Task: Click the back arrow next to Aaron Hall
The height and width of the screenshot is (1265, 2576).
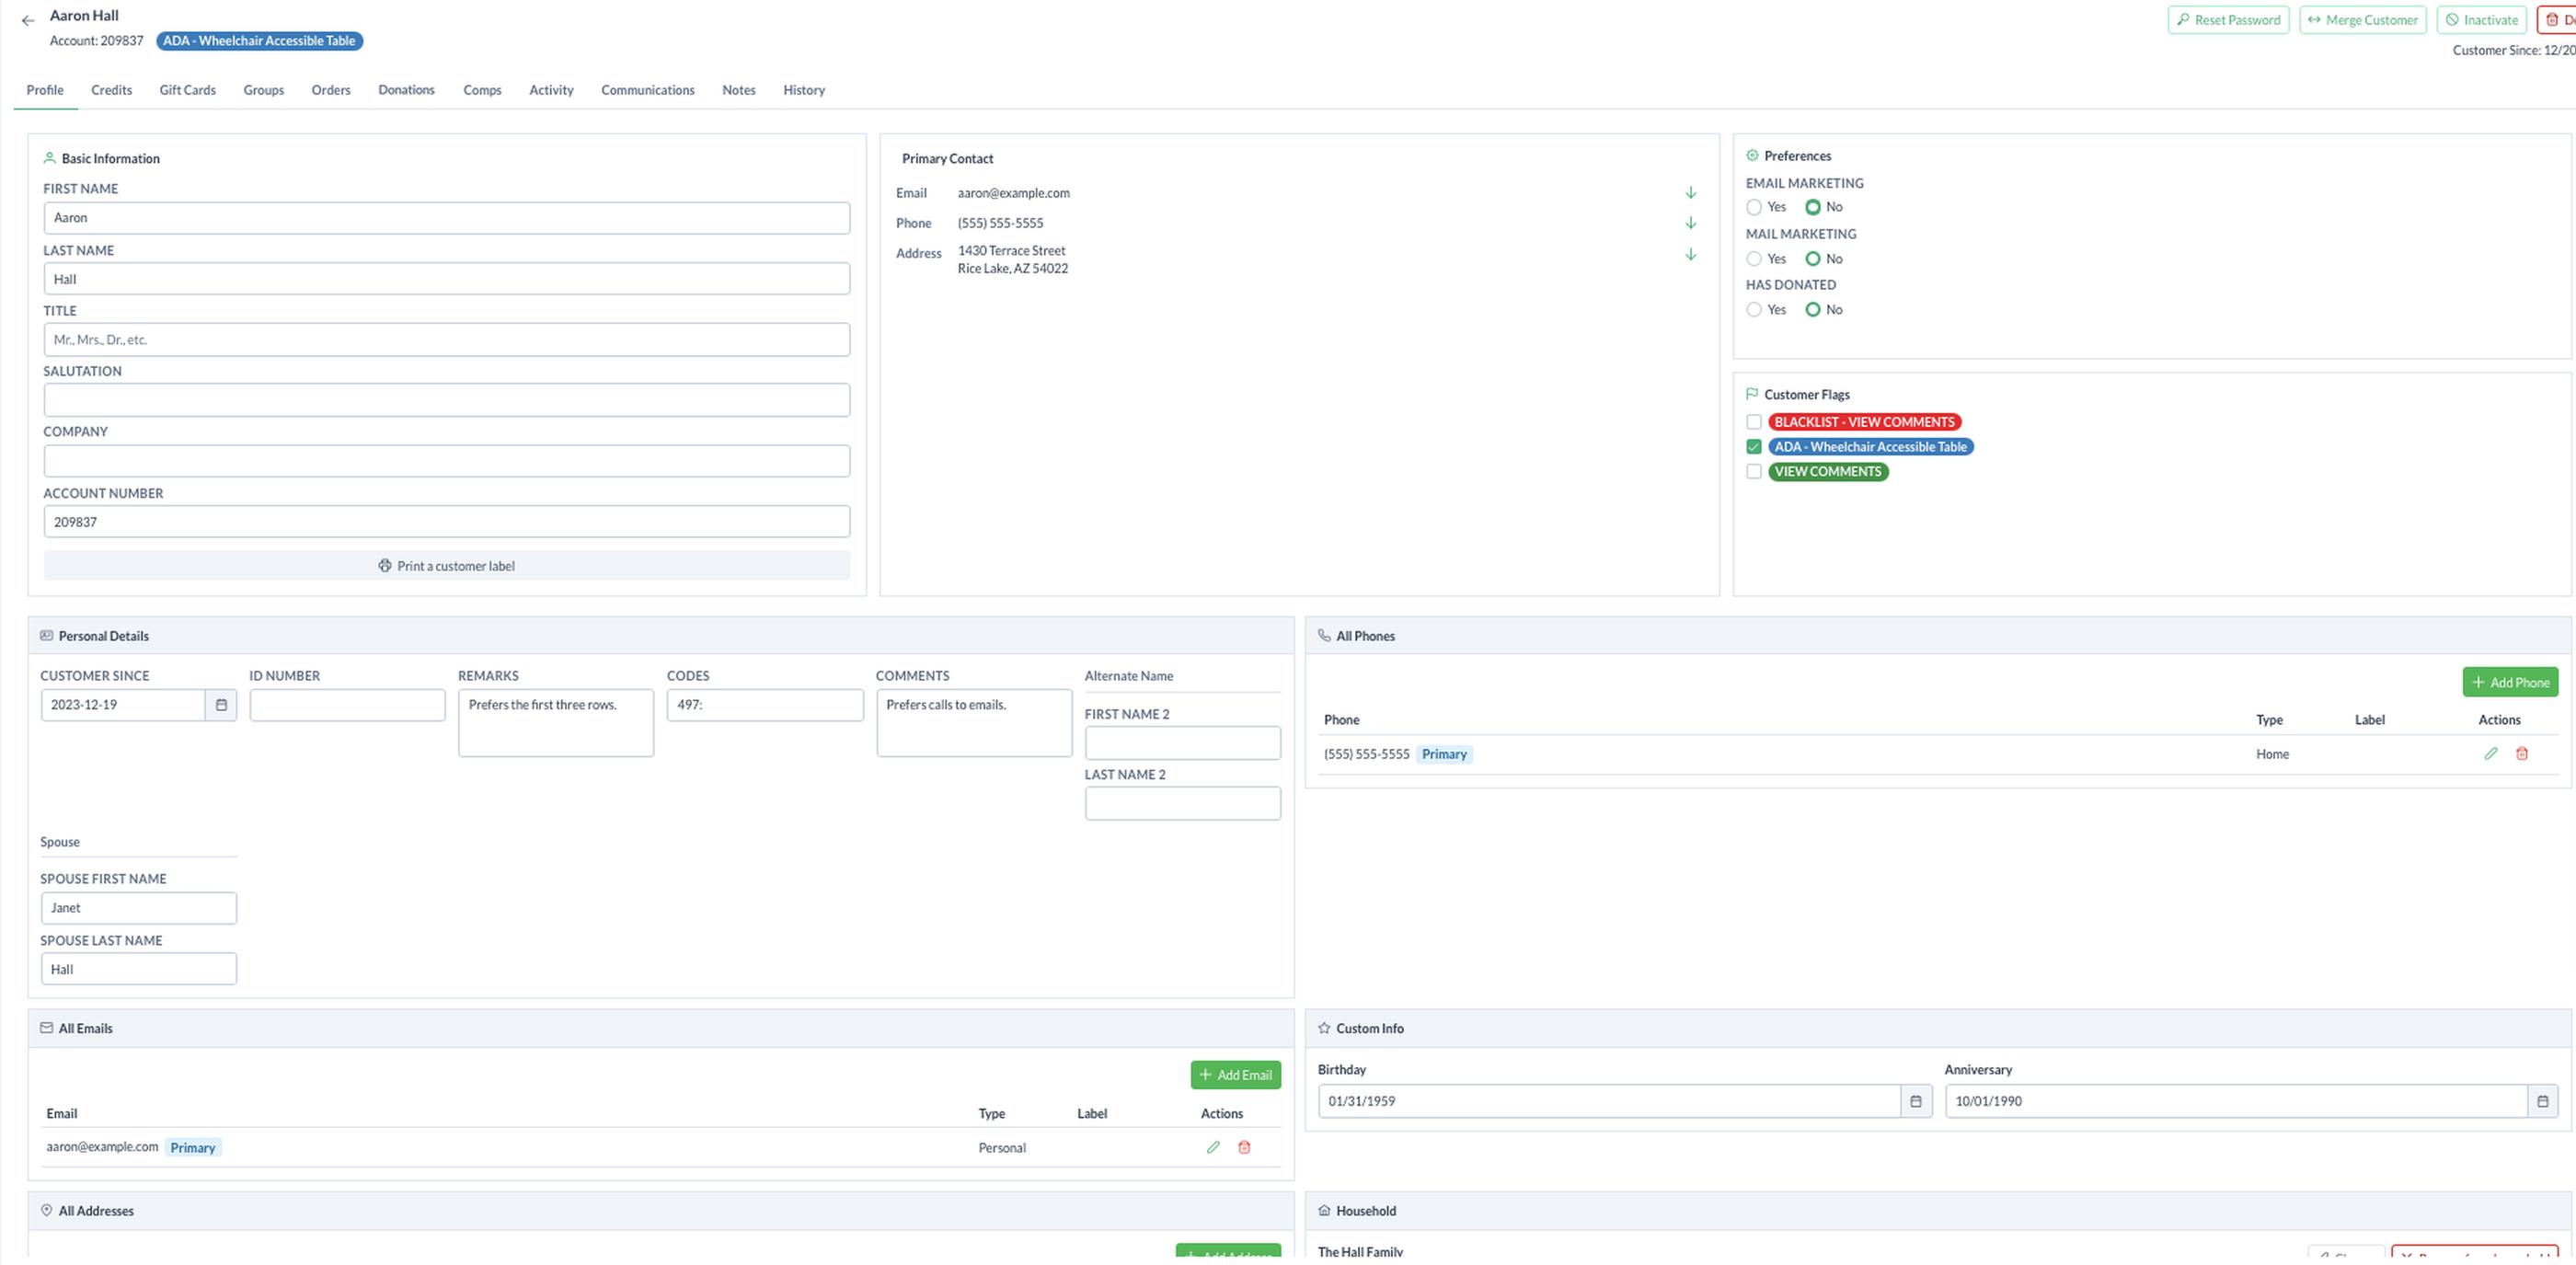Action: (x=28, y=20)
